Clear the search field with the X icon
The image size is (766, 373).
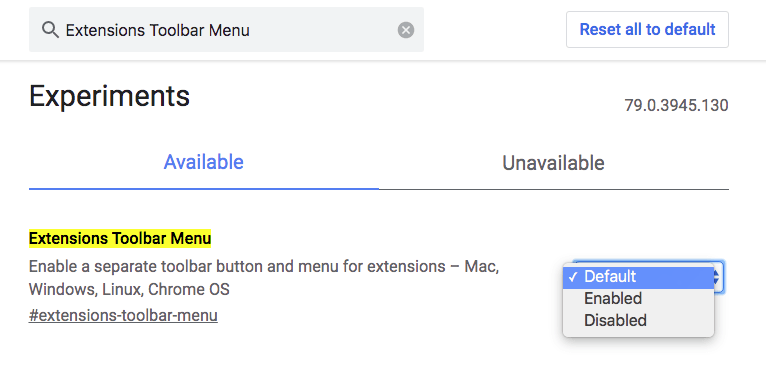click(x=405, y=30)
